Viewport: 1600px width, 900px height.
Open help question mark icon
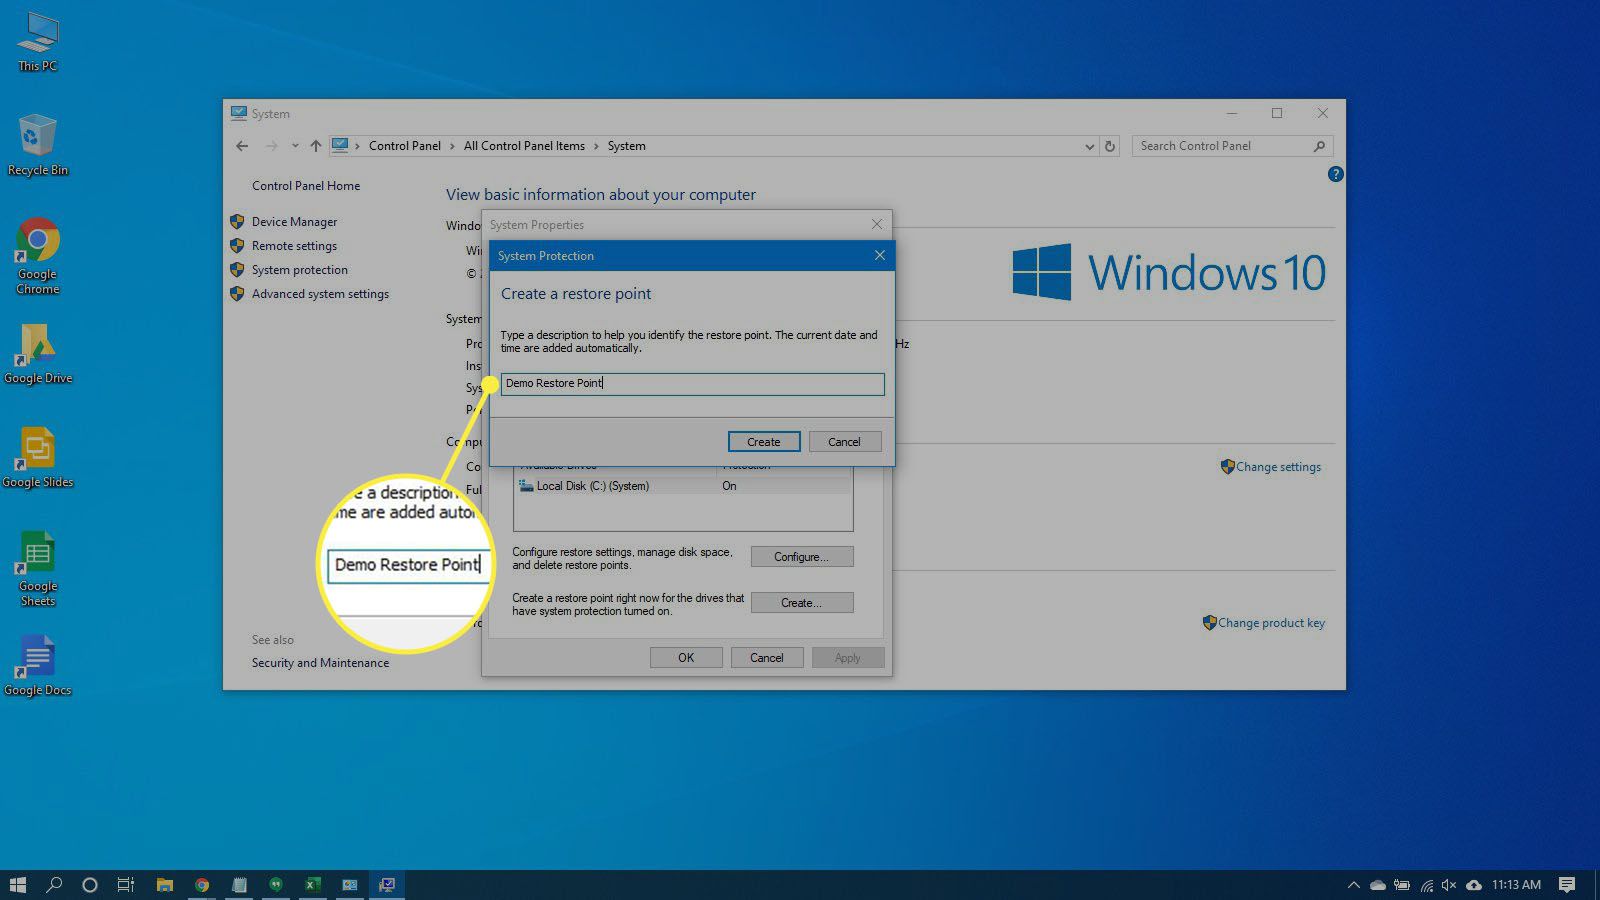1335,174
